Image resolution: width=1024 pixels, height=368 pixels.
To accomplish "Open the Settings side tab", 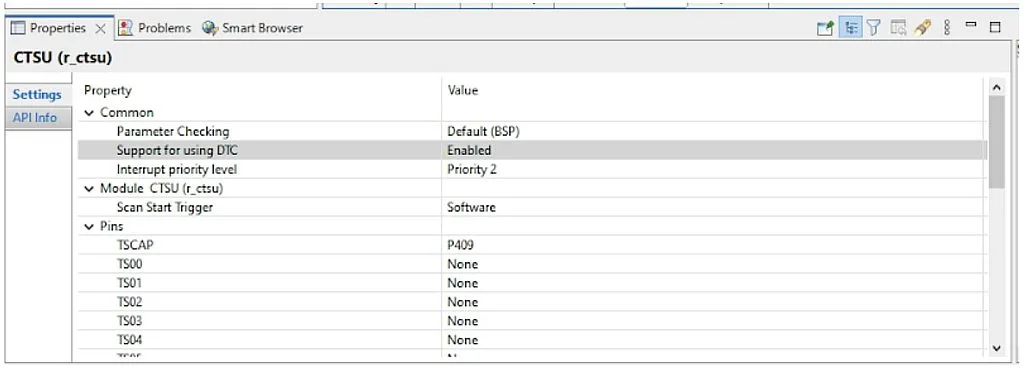I will point(37,95).
